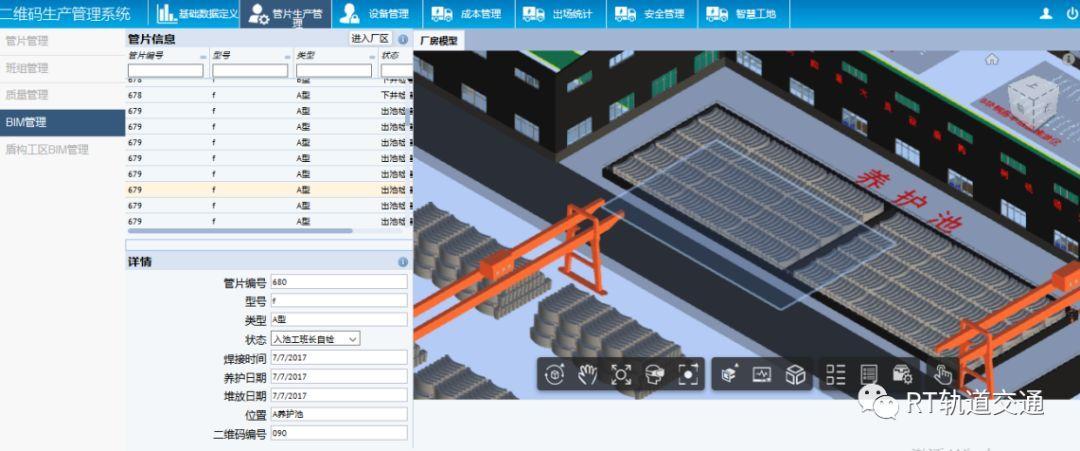Open 智慧工地 top navigation item

pyautogui.click(x=743, y=14)
